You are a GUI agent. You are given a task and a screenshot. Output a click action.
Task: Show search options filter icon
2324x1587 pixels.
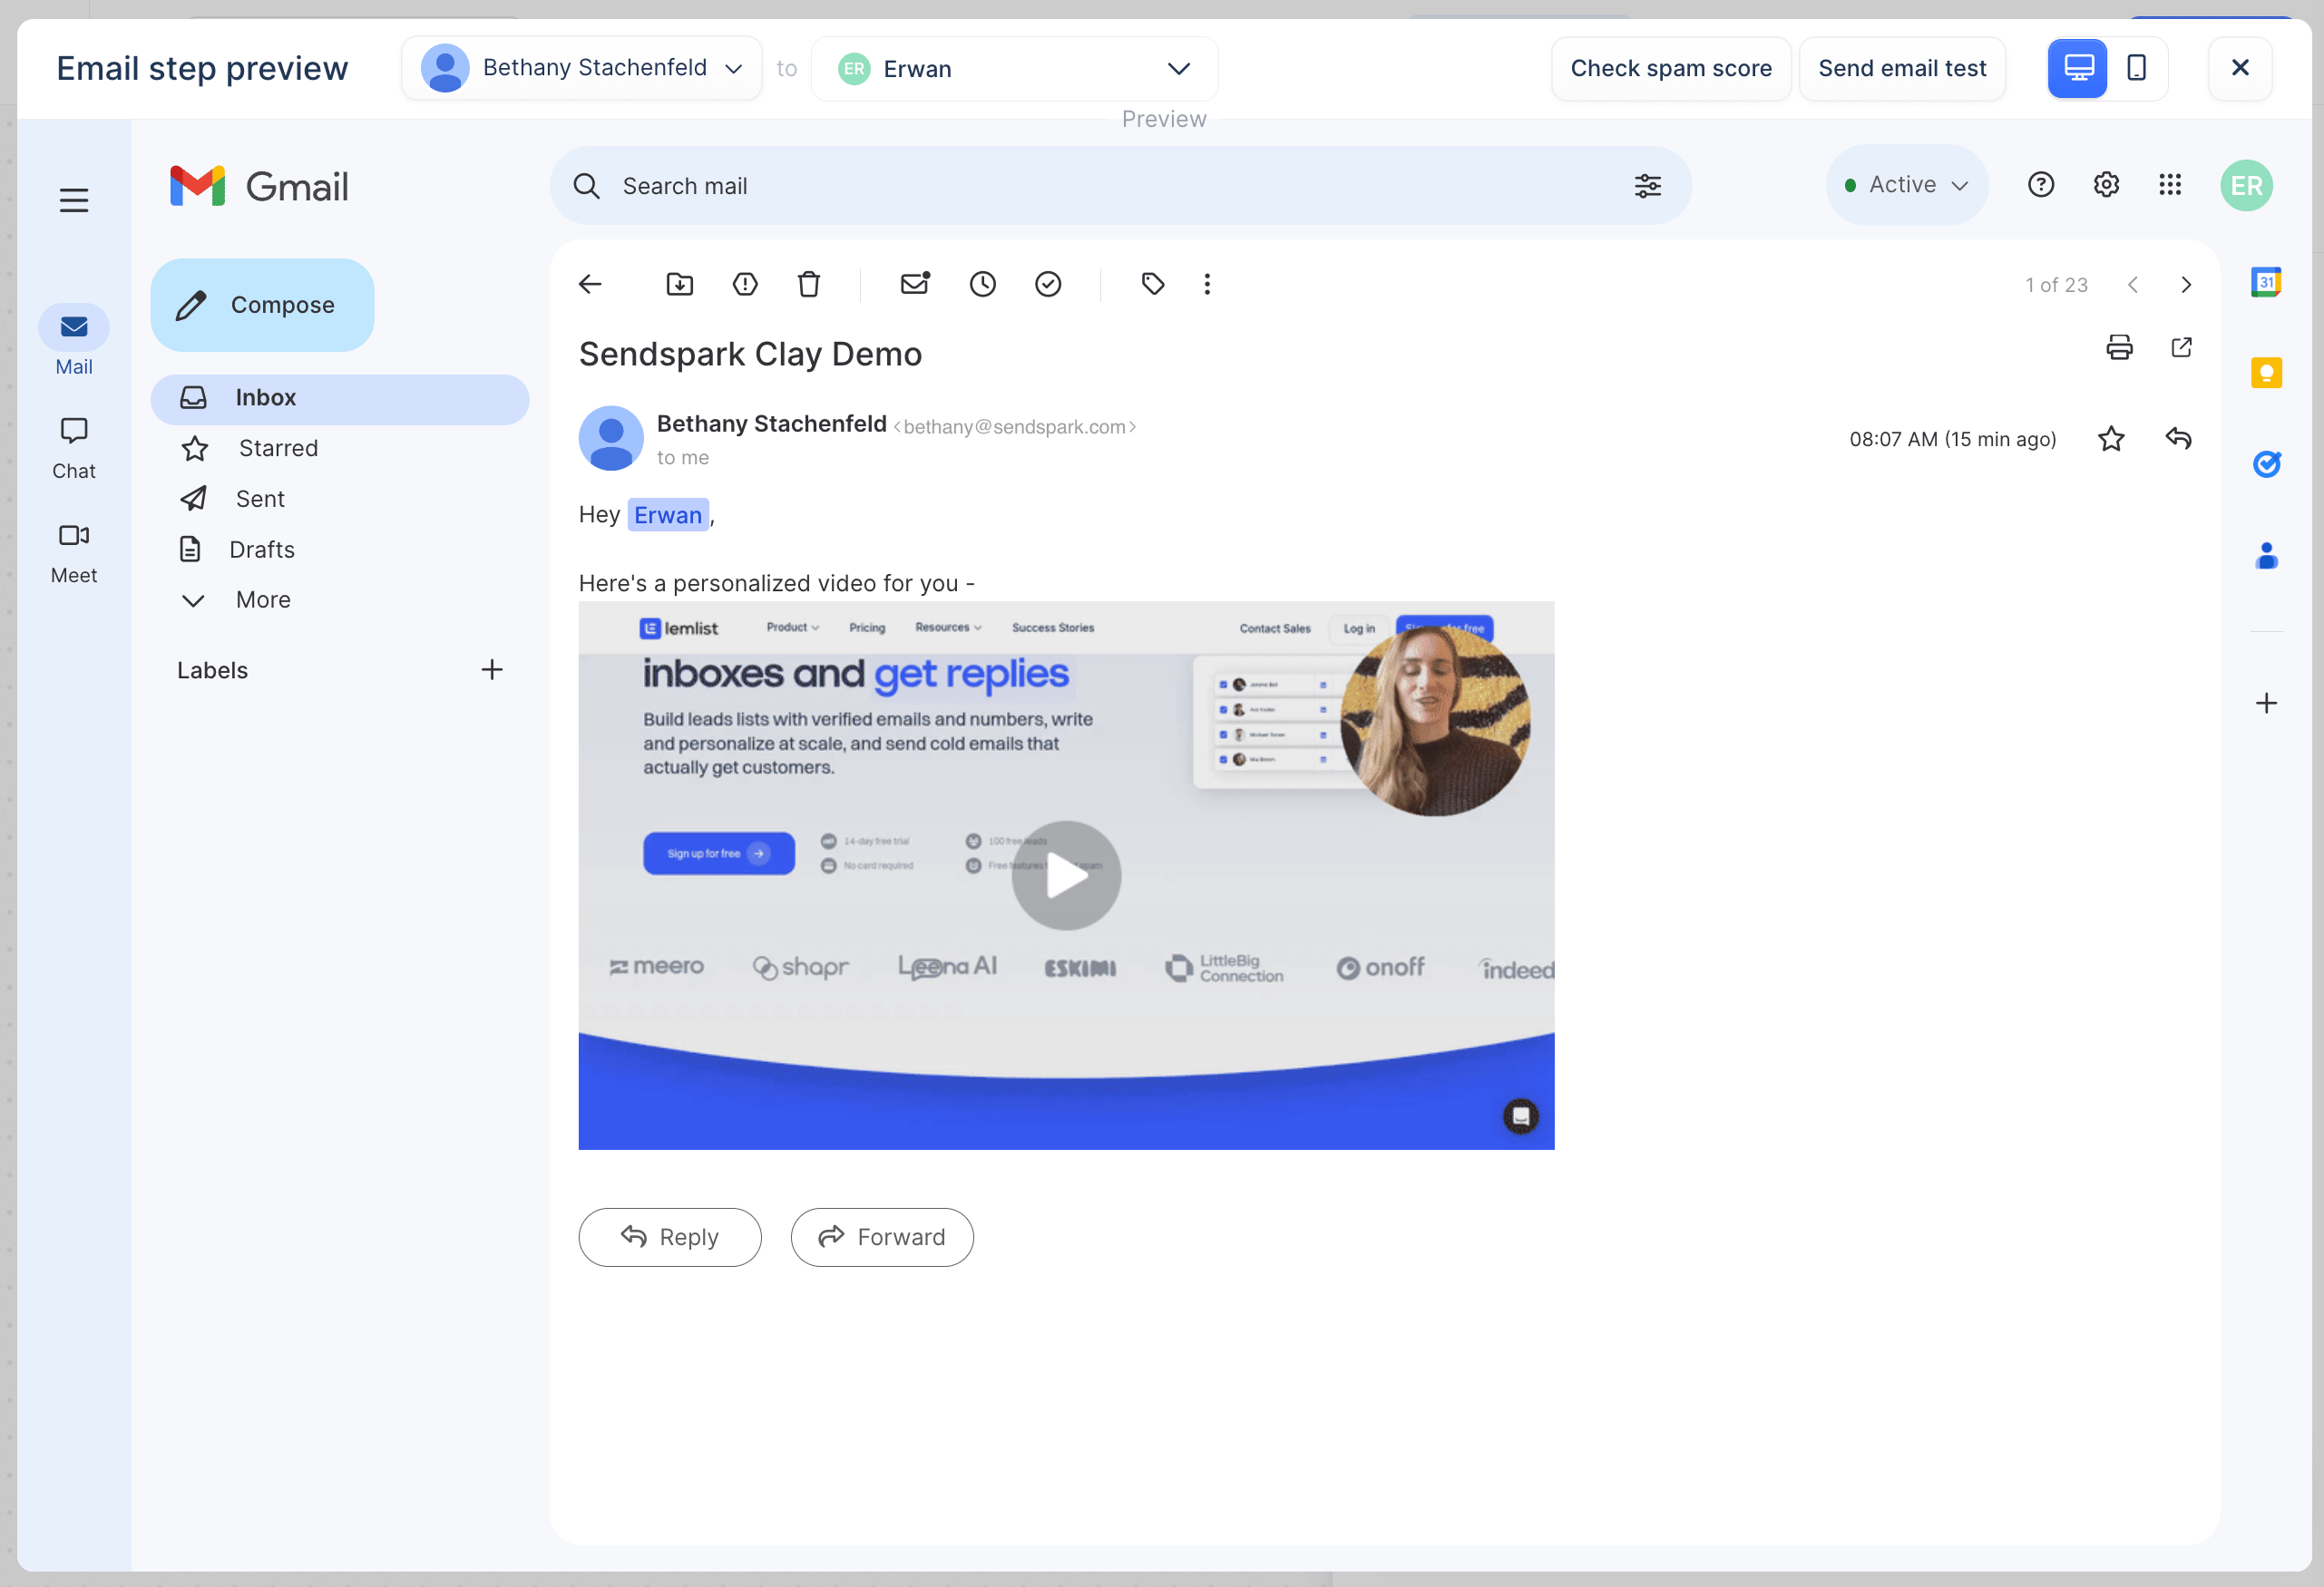[x=1647, y=186]
